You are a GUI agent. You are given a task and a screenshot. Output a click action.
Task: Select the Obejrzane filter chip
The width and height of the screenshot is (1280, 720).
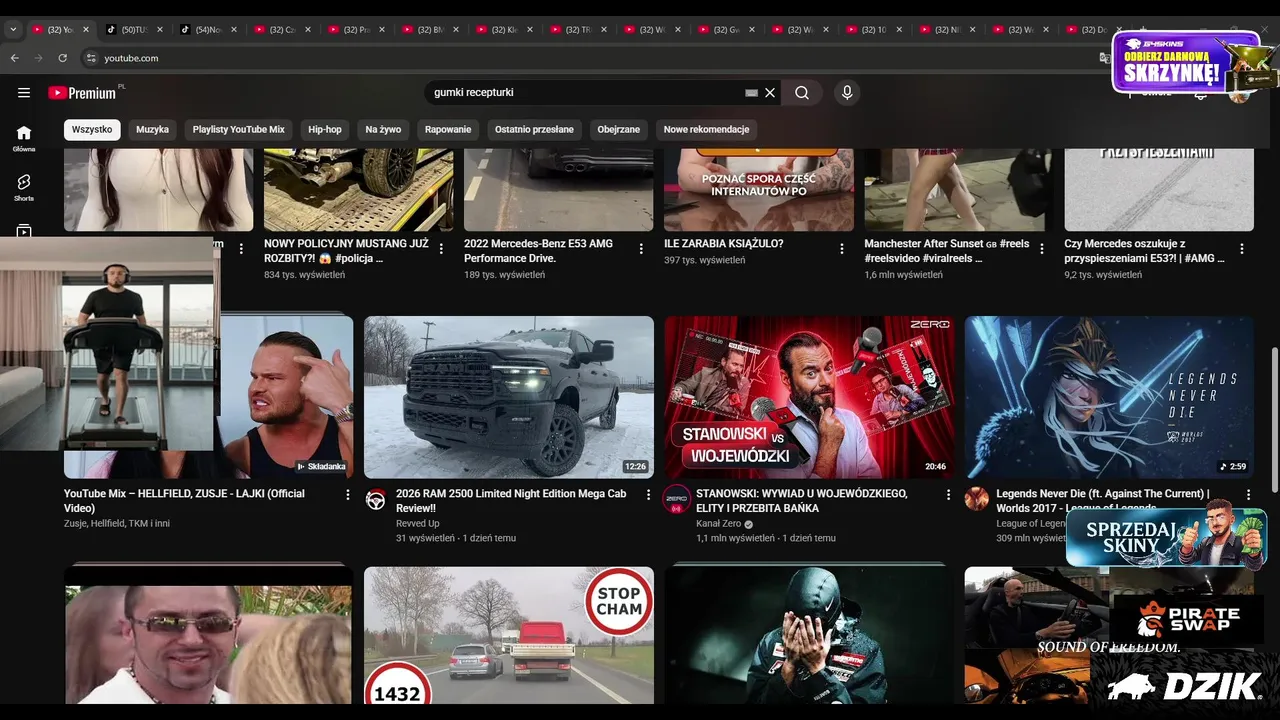[619, 130]
